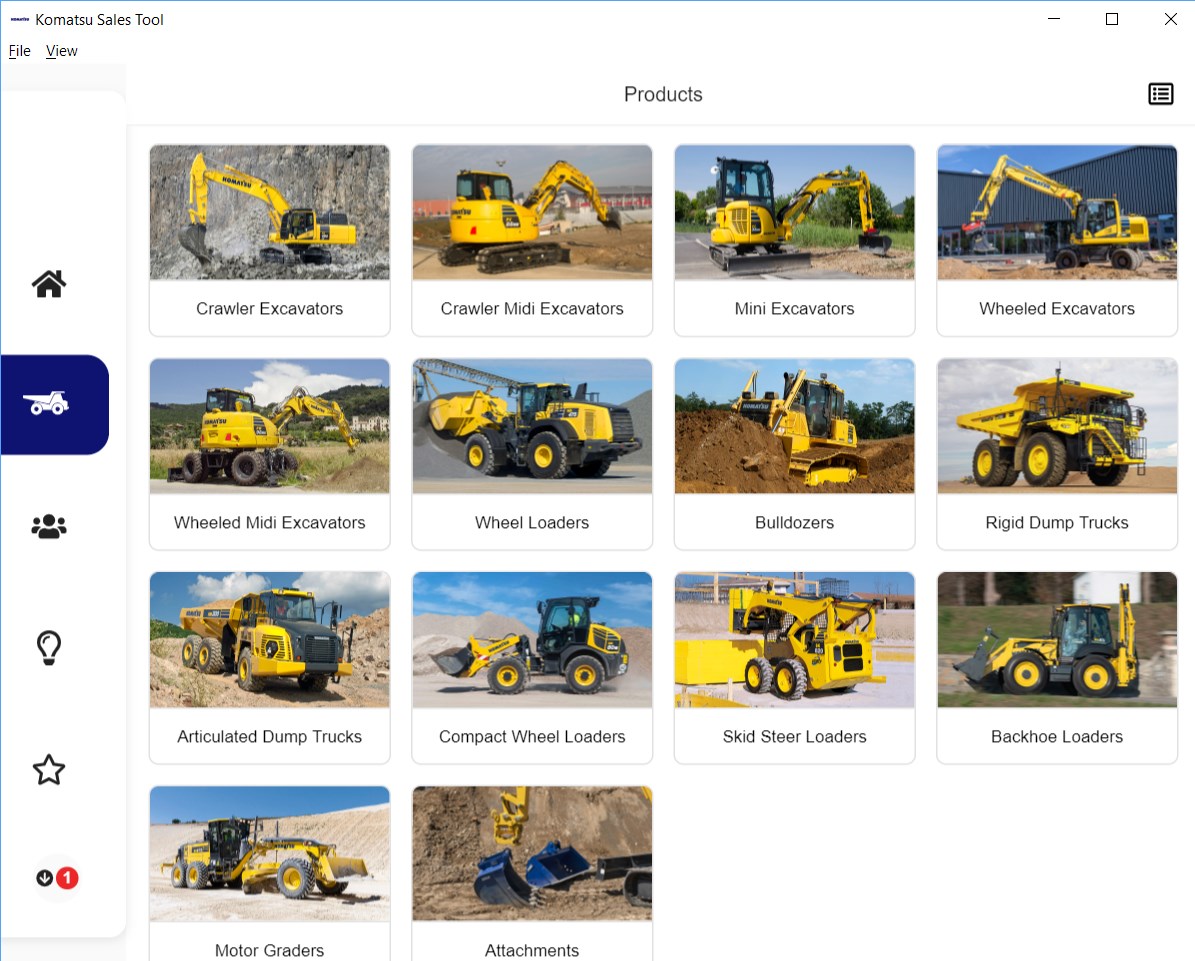Go to the Home sidebar icon

[49, 283]
